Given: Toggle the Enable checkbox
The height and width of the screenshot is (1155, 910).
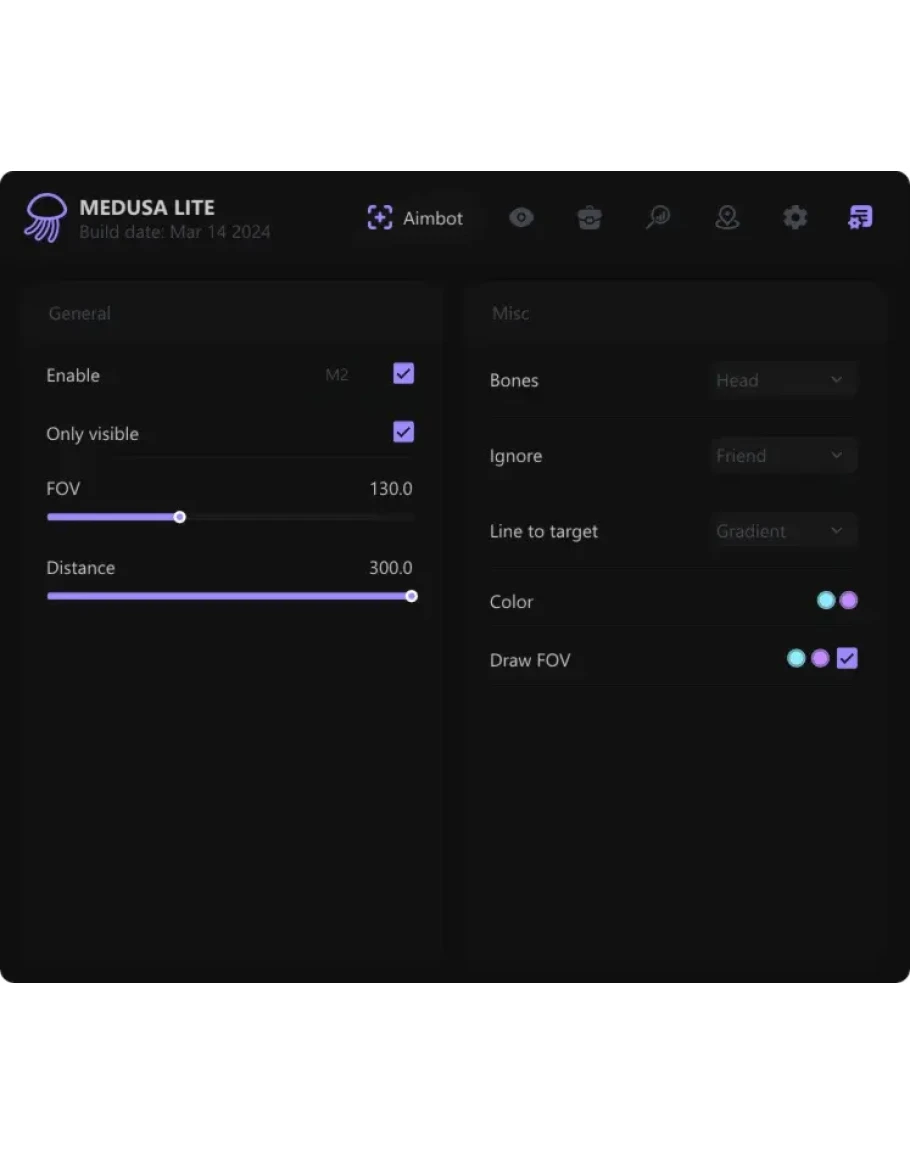Looking at the screenshot, I should [x=404, y=374].
